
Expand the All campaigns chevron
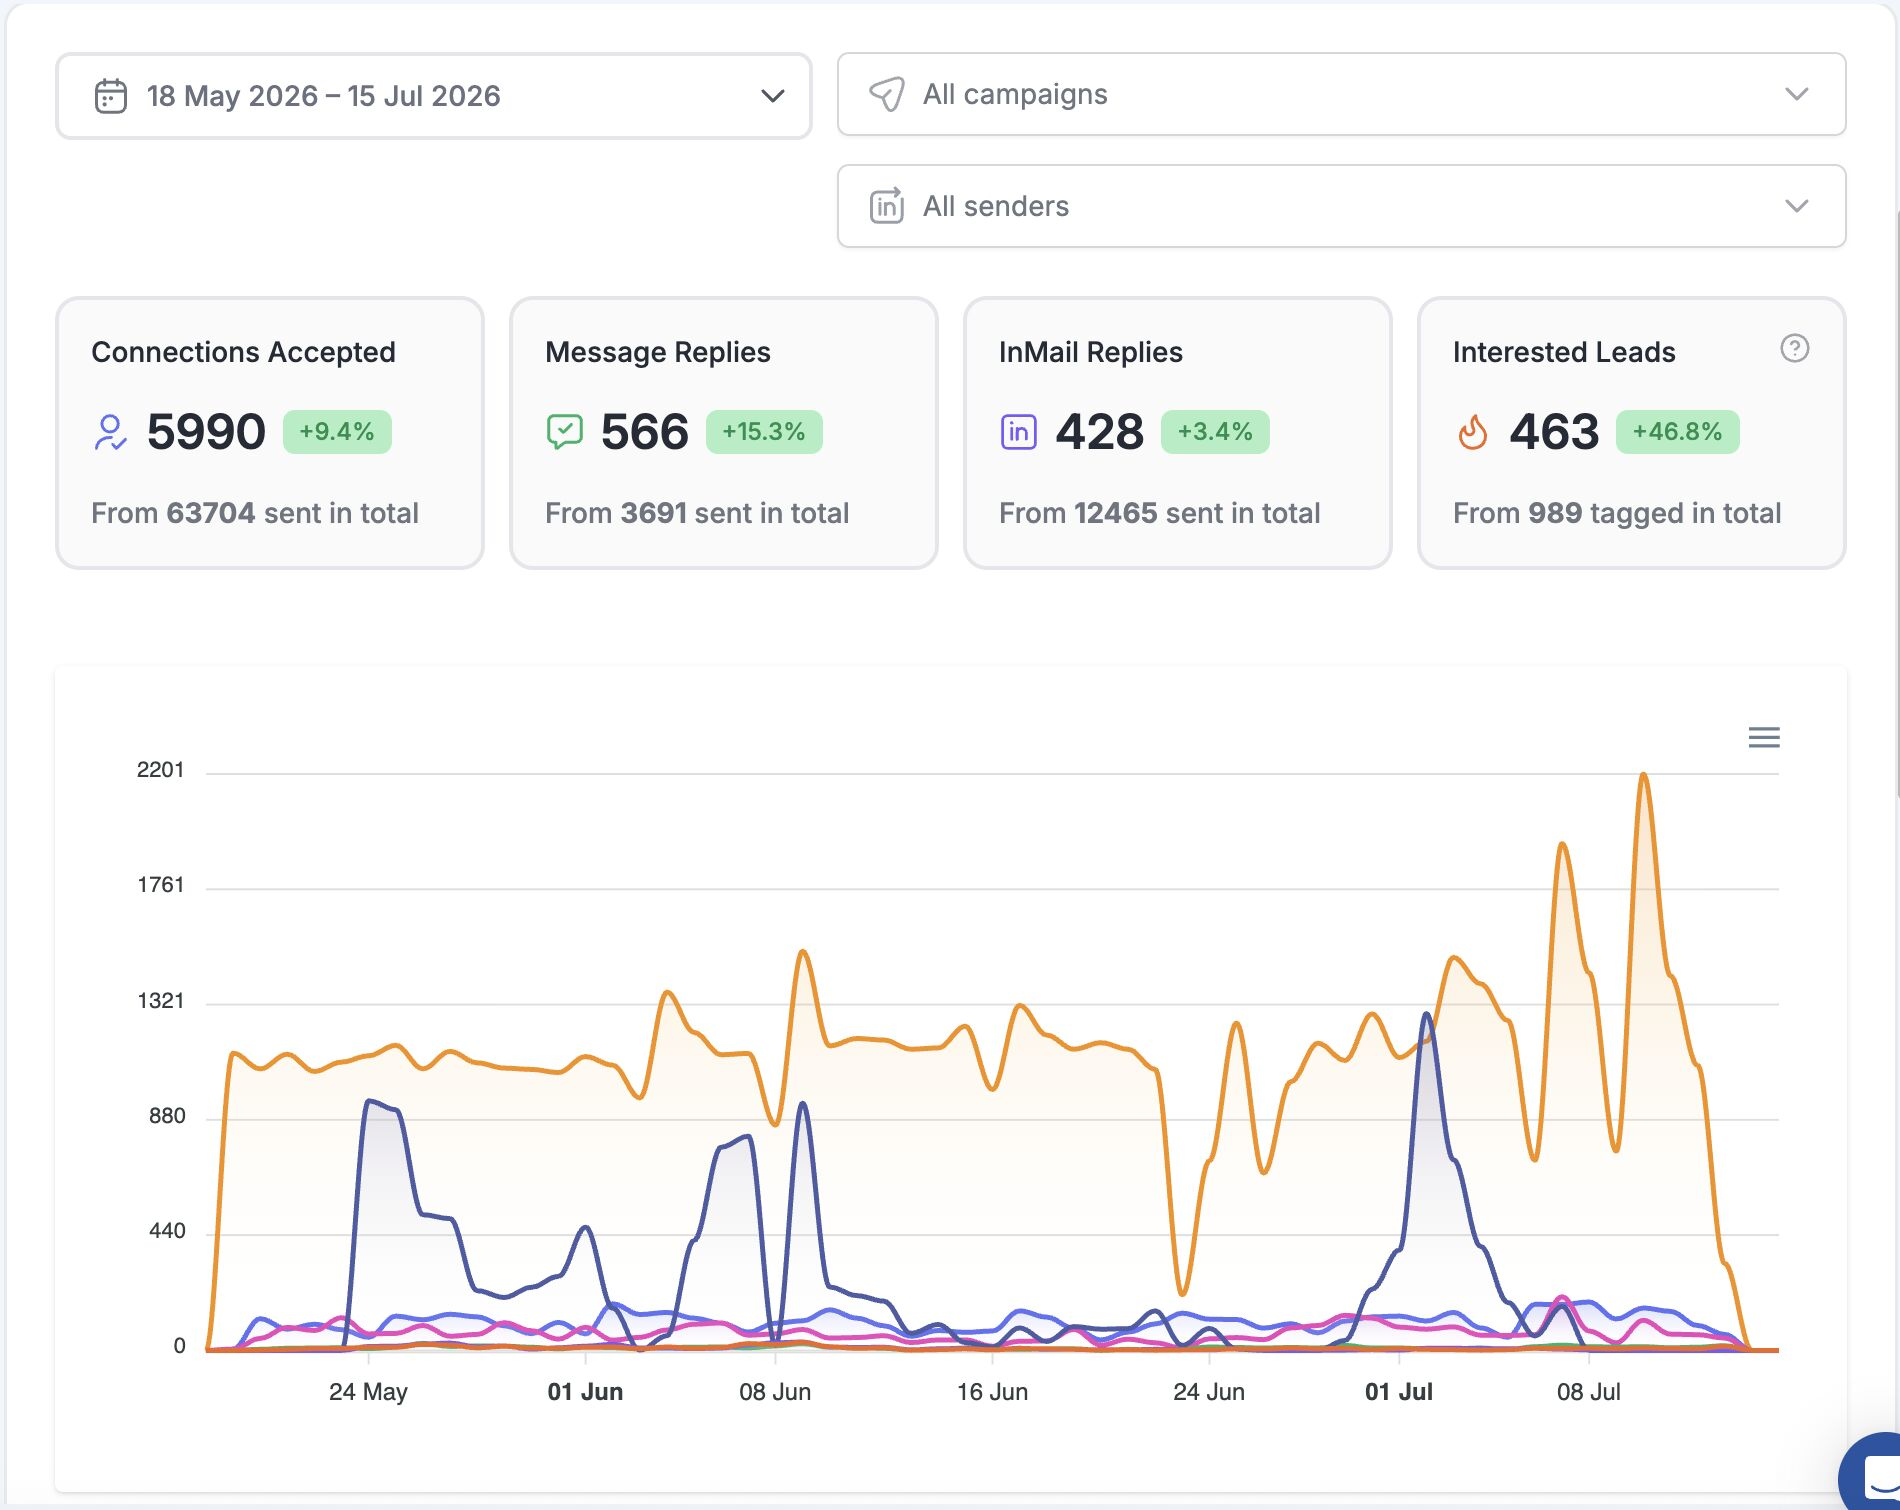(x=1796, y=94)
